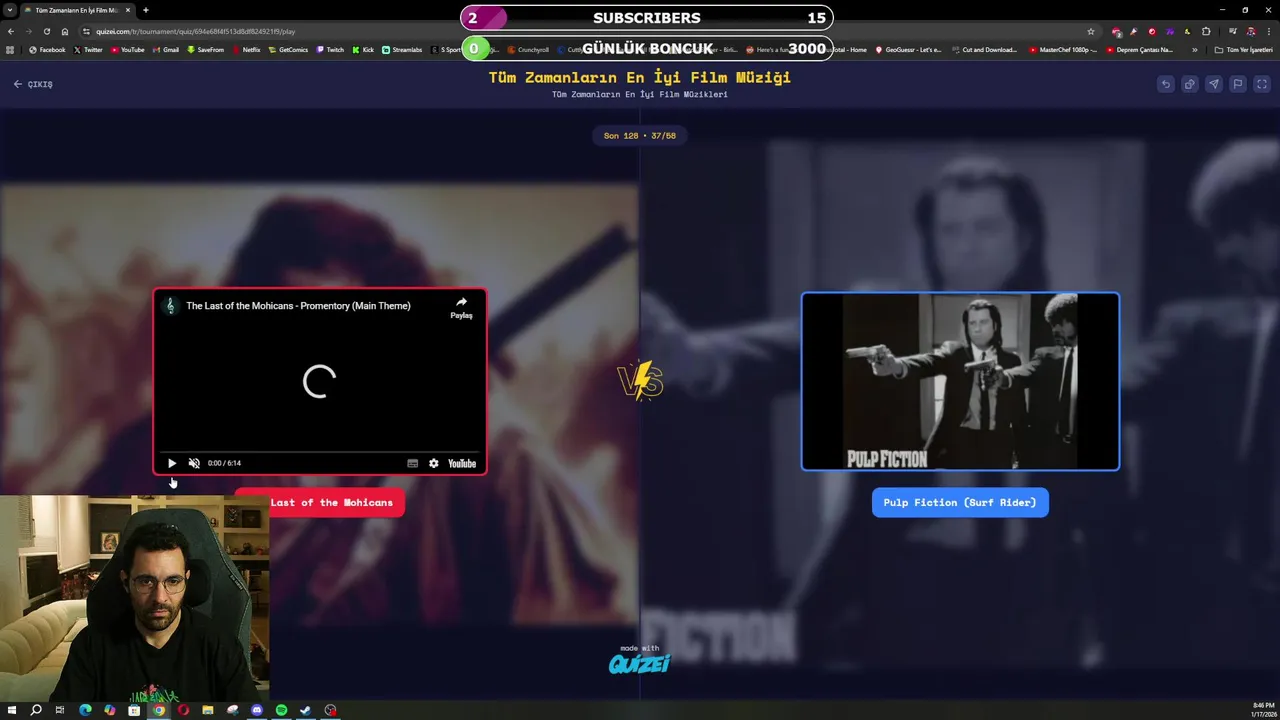Open the tab search dropdown arrow

coord(10,10)
